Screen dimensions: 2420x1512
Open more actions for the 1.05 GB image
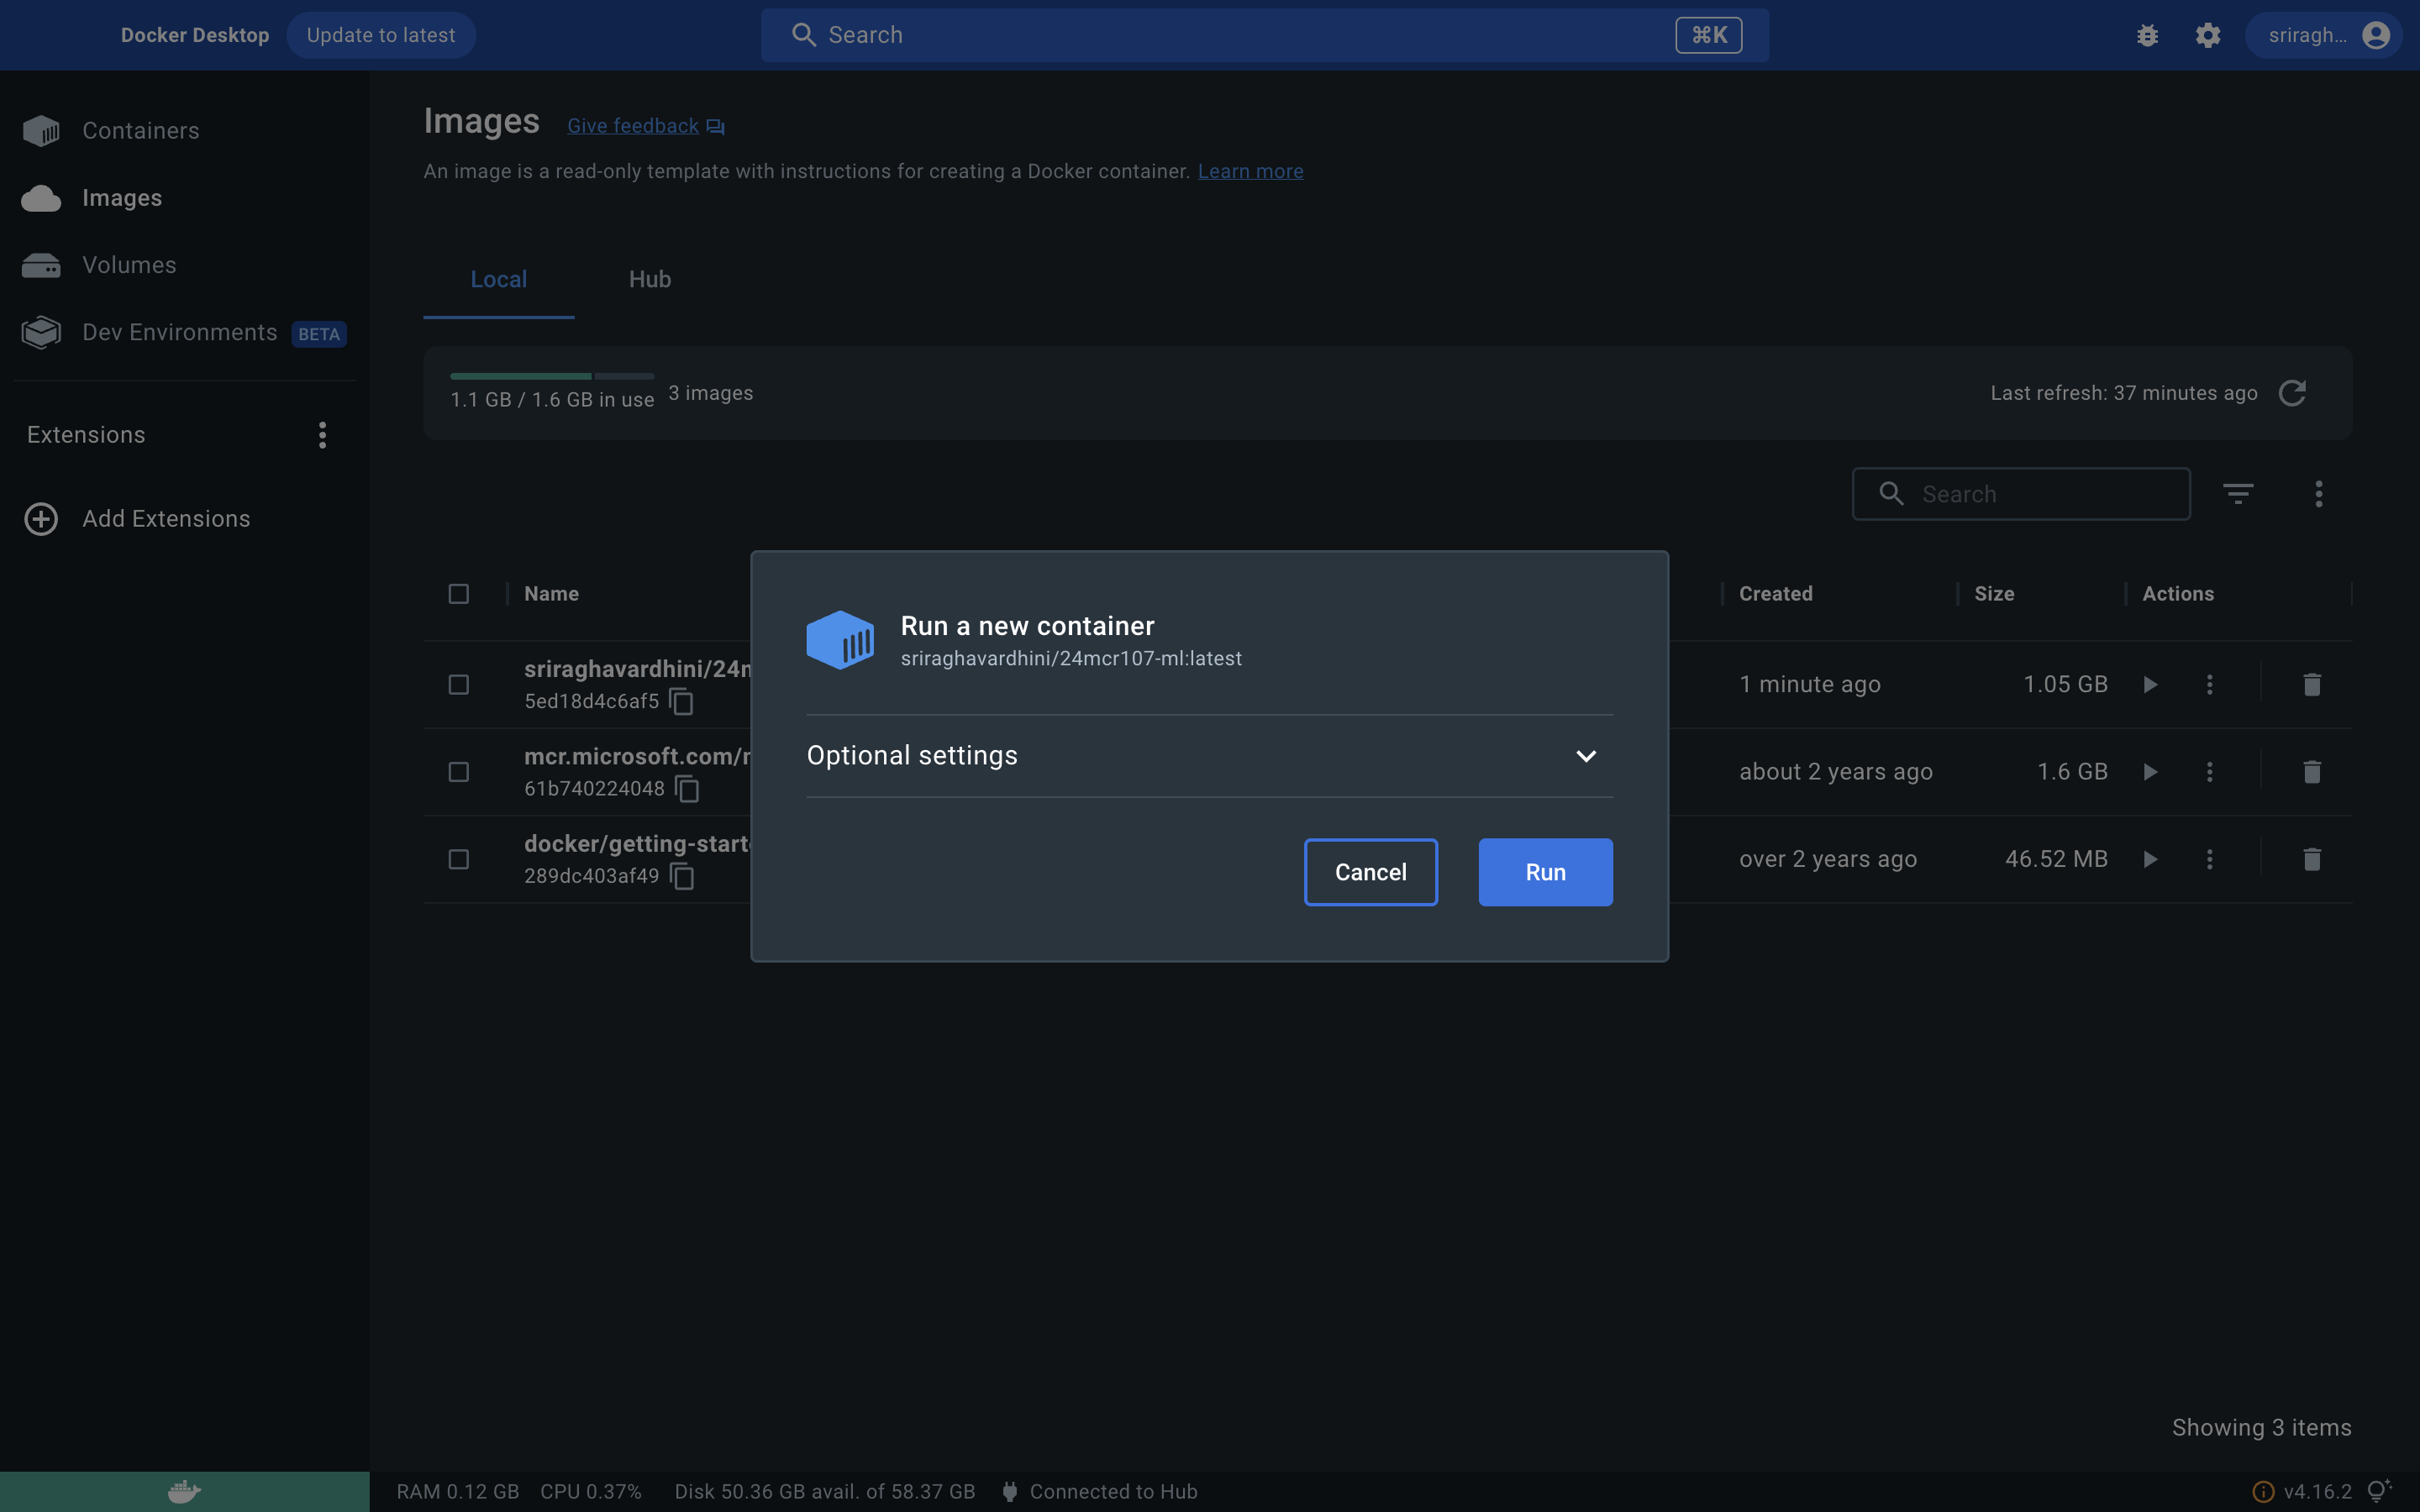click(2209, 685)
